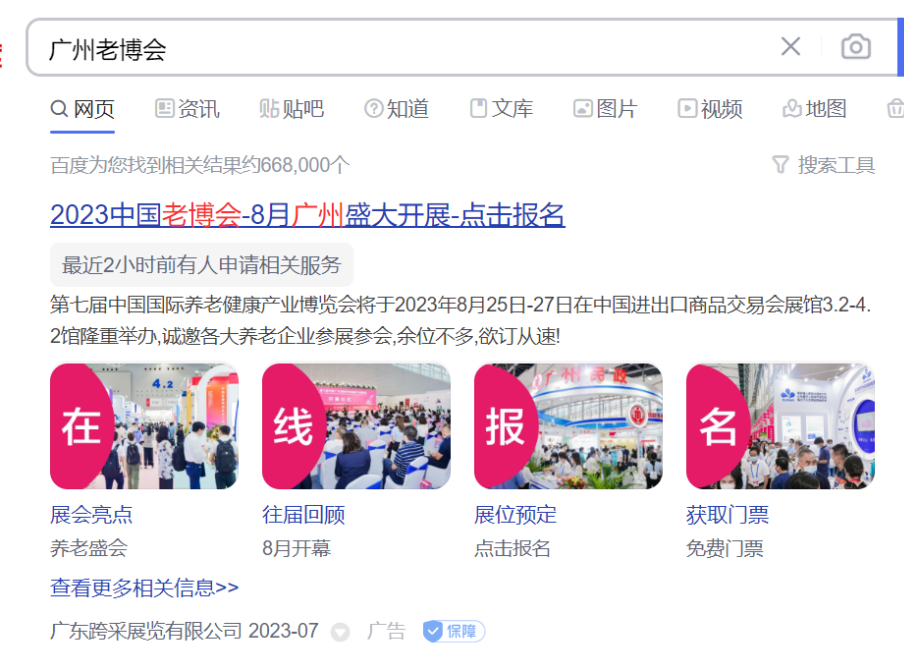Clear the search box with X icon
Viewport: 904px width, 672px height.
[x=790, y=47]
